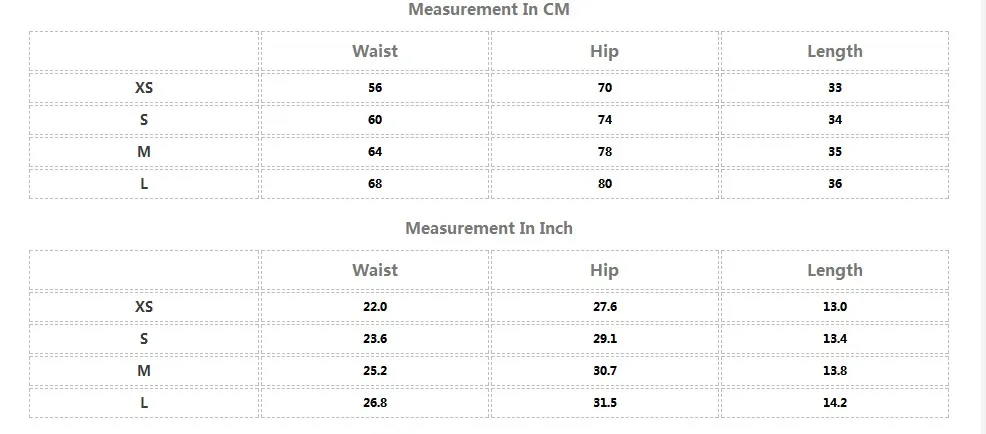Select the Hip header in the CM table

605,51
